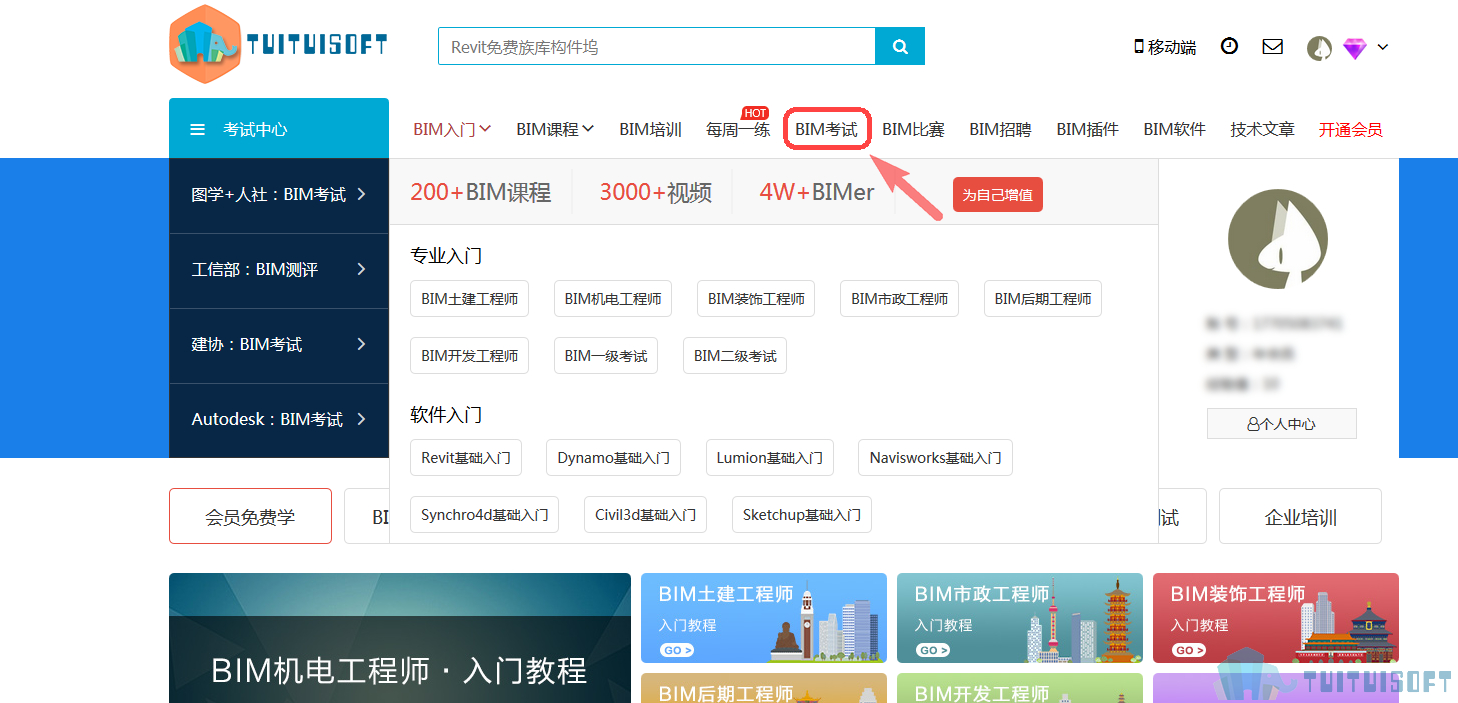
Task: Select the BIM后期工程师 tag
Action: point(1043,299)
